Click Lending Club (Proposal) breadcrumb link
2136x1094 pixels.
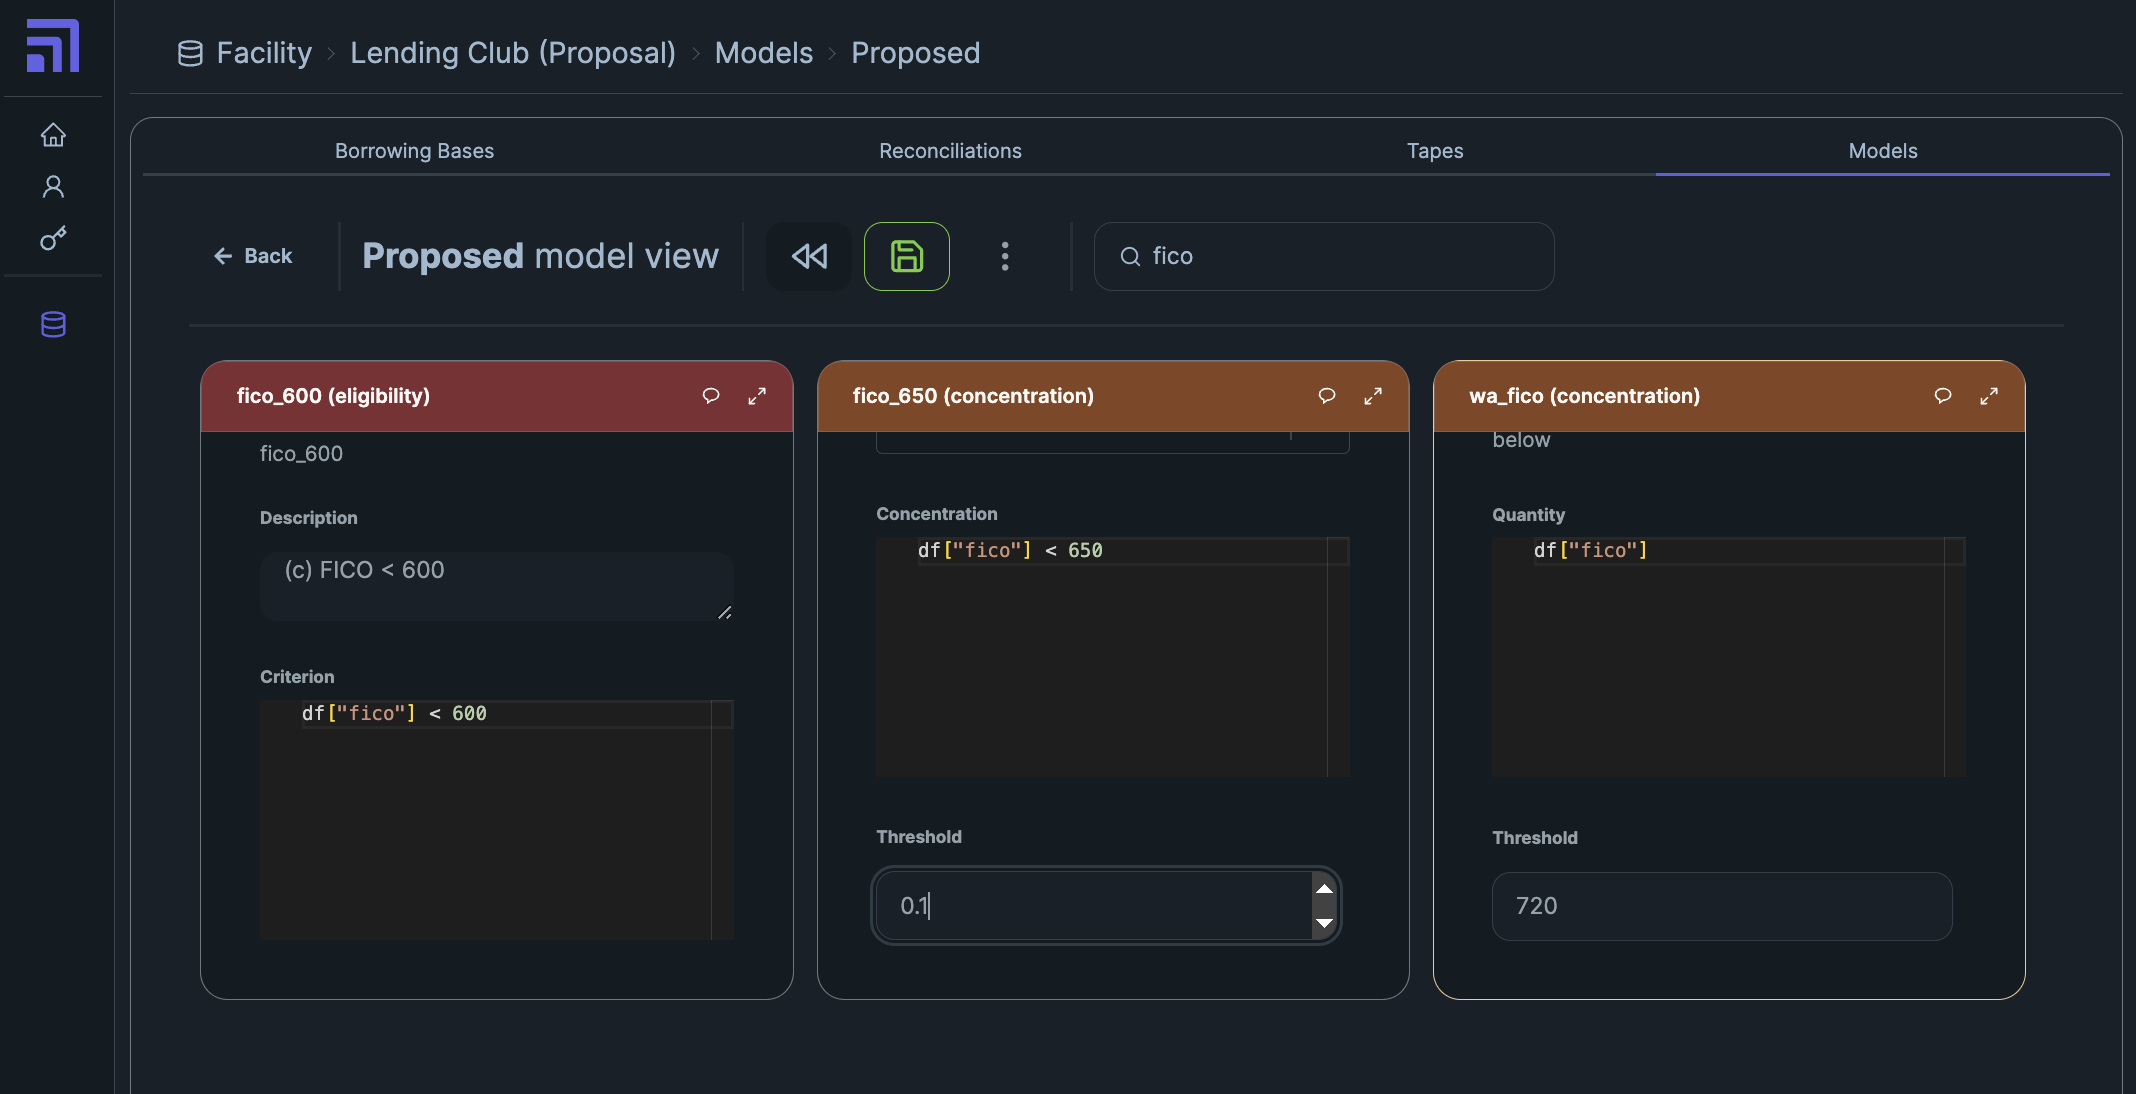[x=513, y=53]
